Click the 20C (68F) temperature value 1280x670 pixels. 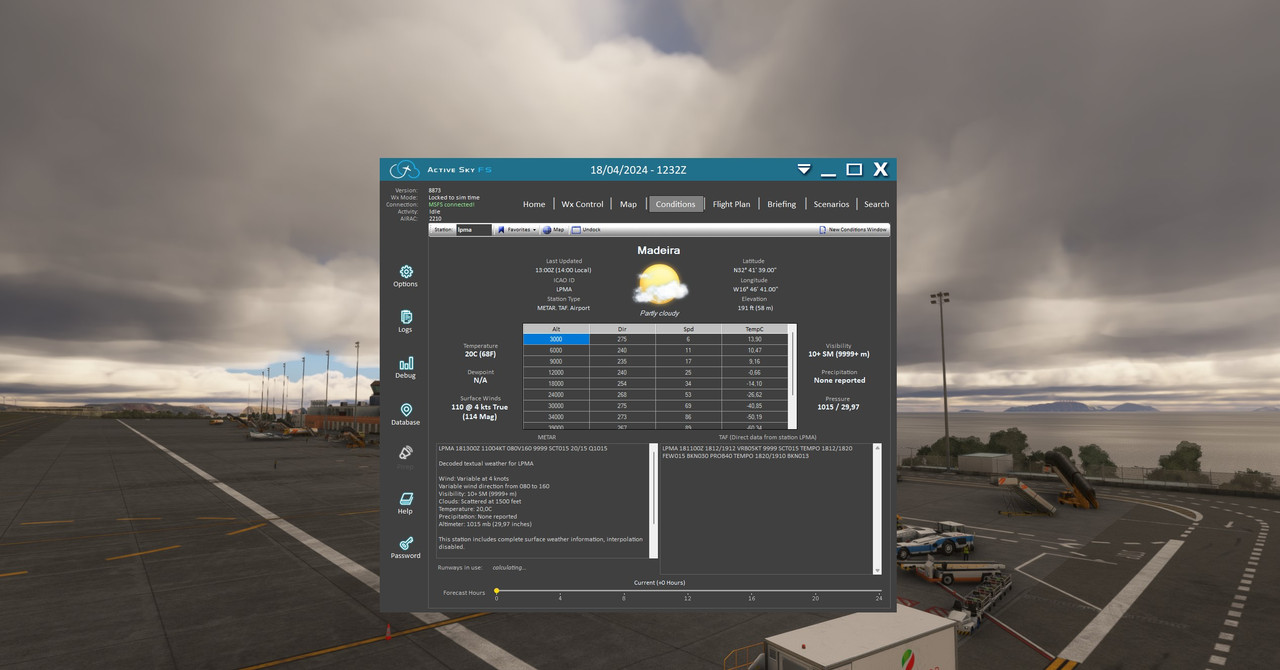pyautogui.click(x=480, y=354)
